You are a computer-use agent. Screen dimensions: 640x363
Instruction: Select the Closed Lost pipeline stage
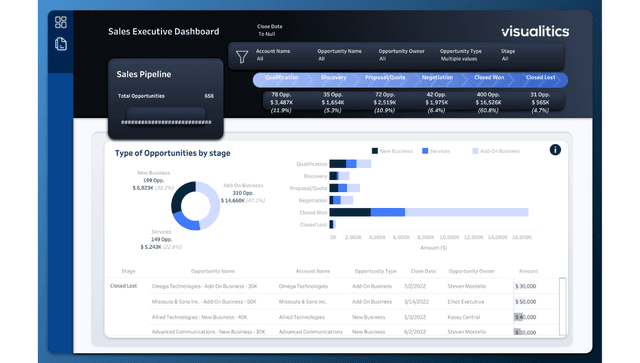click(540, 78)
